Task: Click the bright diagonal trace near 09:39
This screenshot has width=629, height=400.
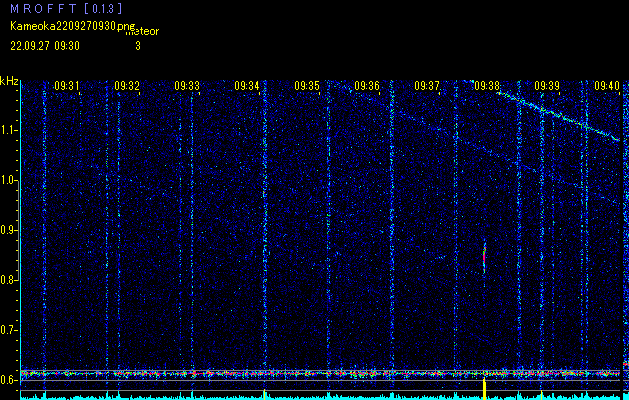Action: 558,116
